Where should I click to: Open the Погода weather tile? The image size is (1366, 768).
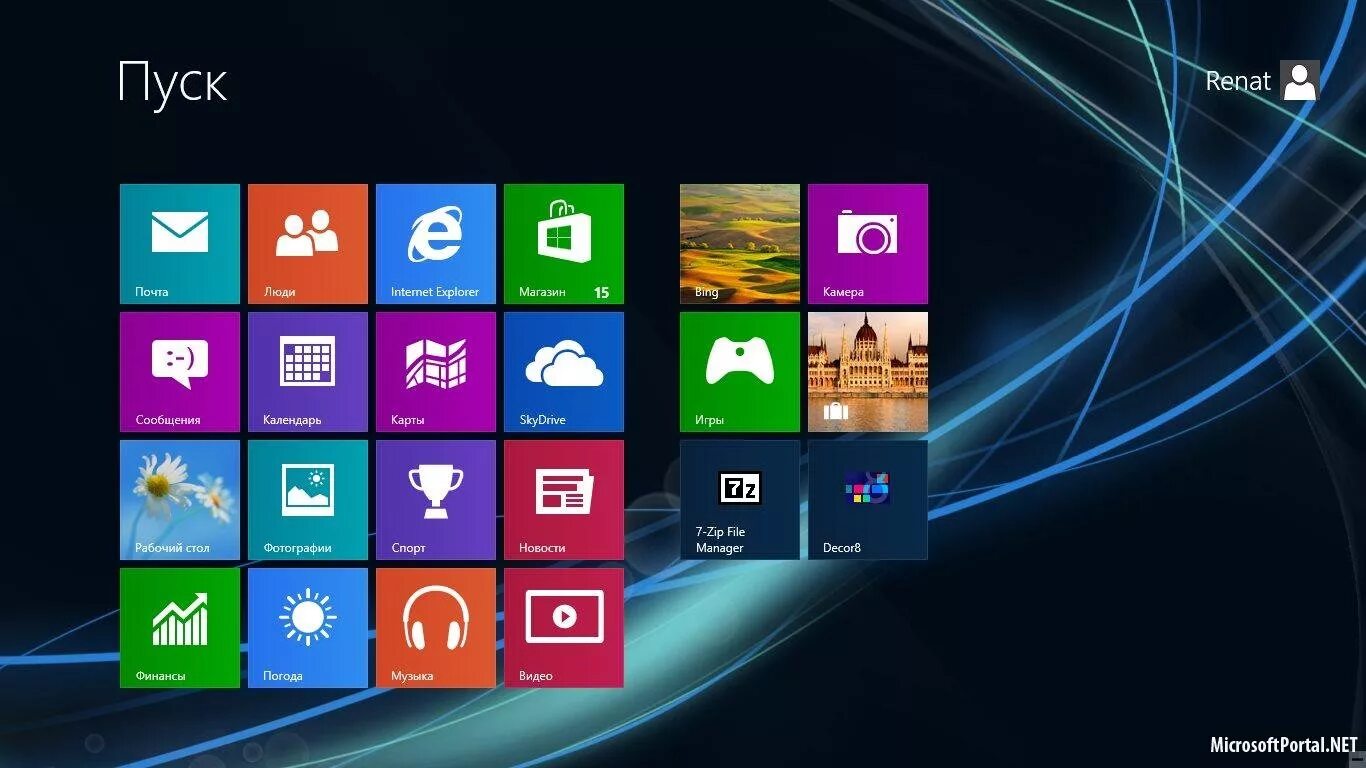(x=308, y=628)
